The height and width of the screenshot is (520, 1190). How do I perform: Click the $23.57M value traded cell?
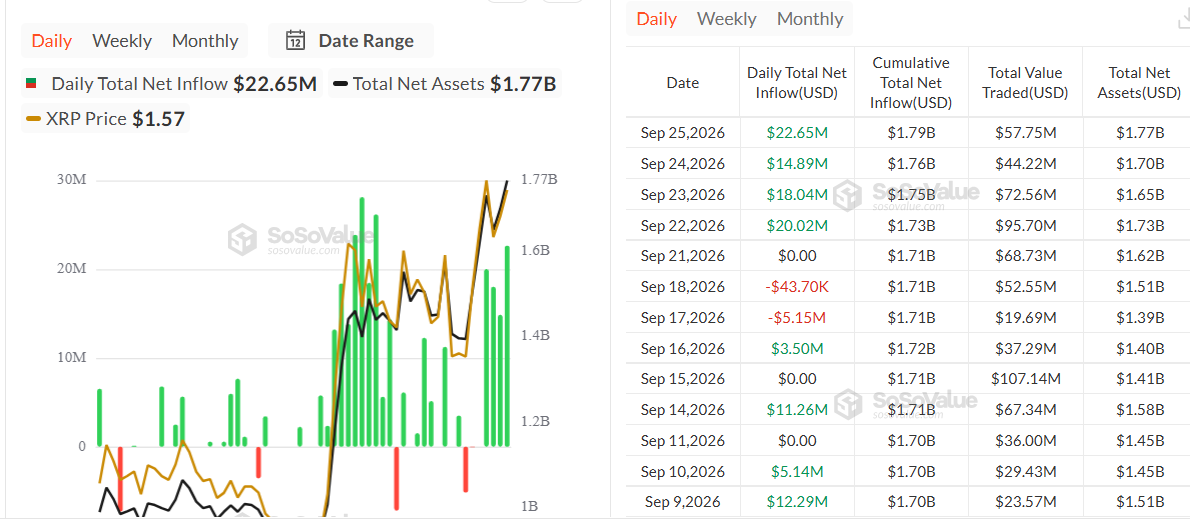1026,502
